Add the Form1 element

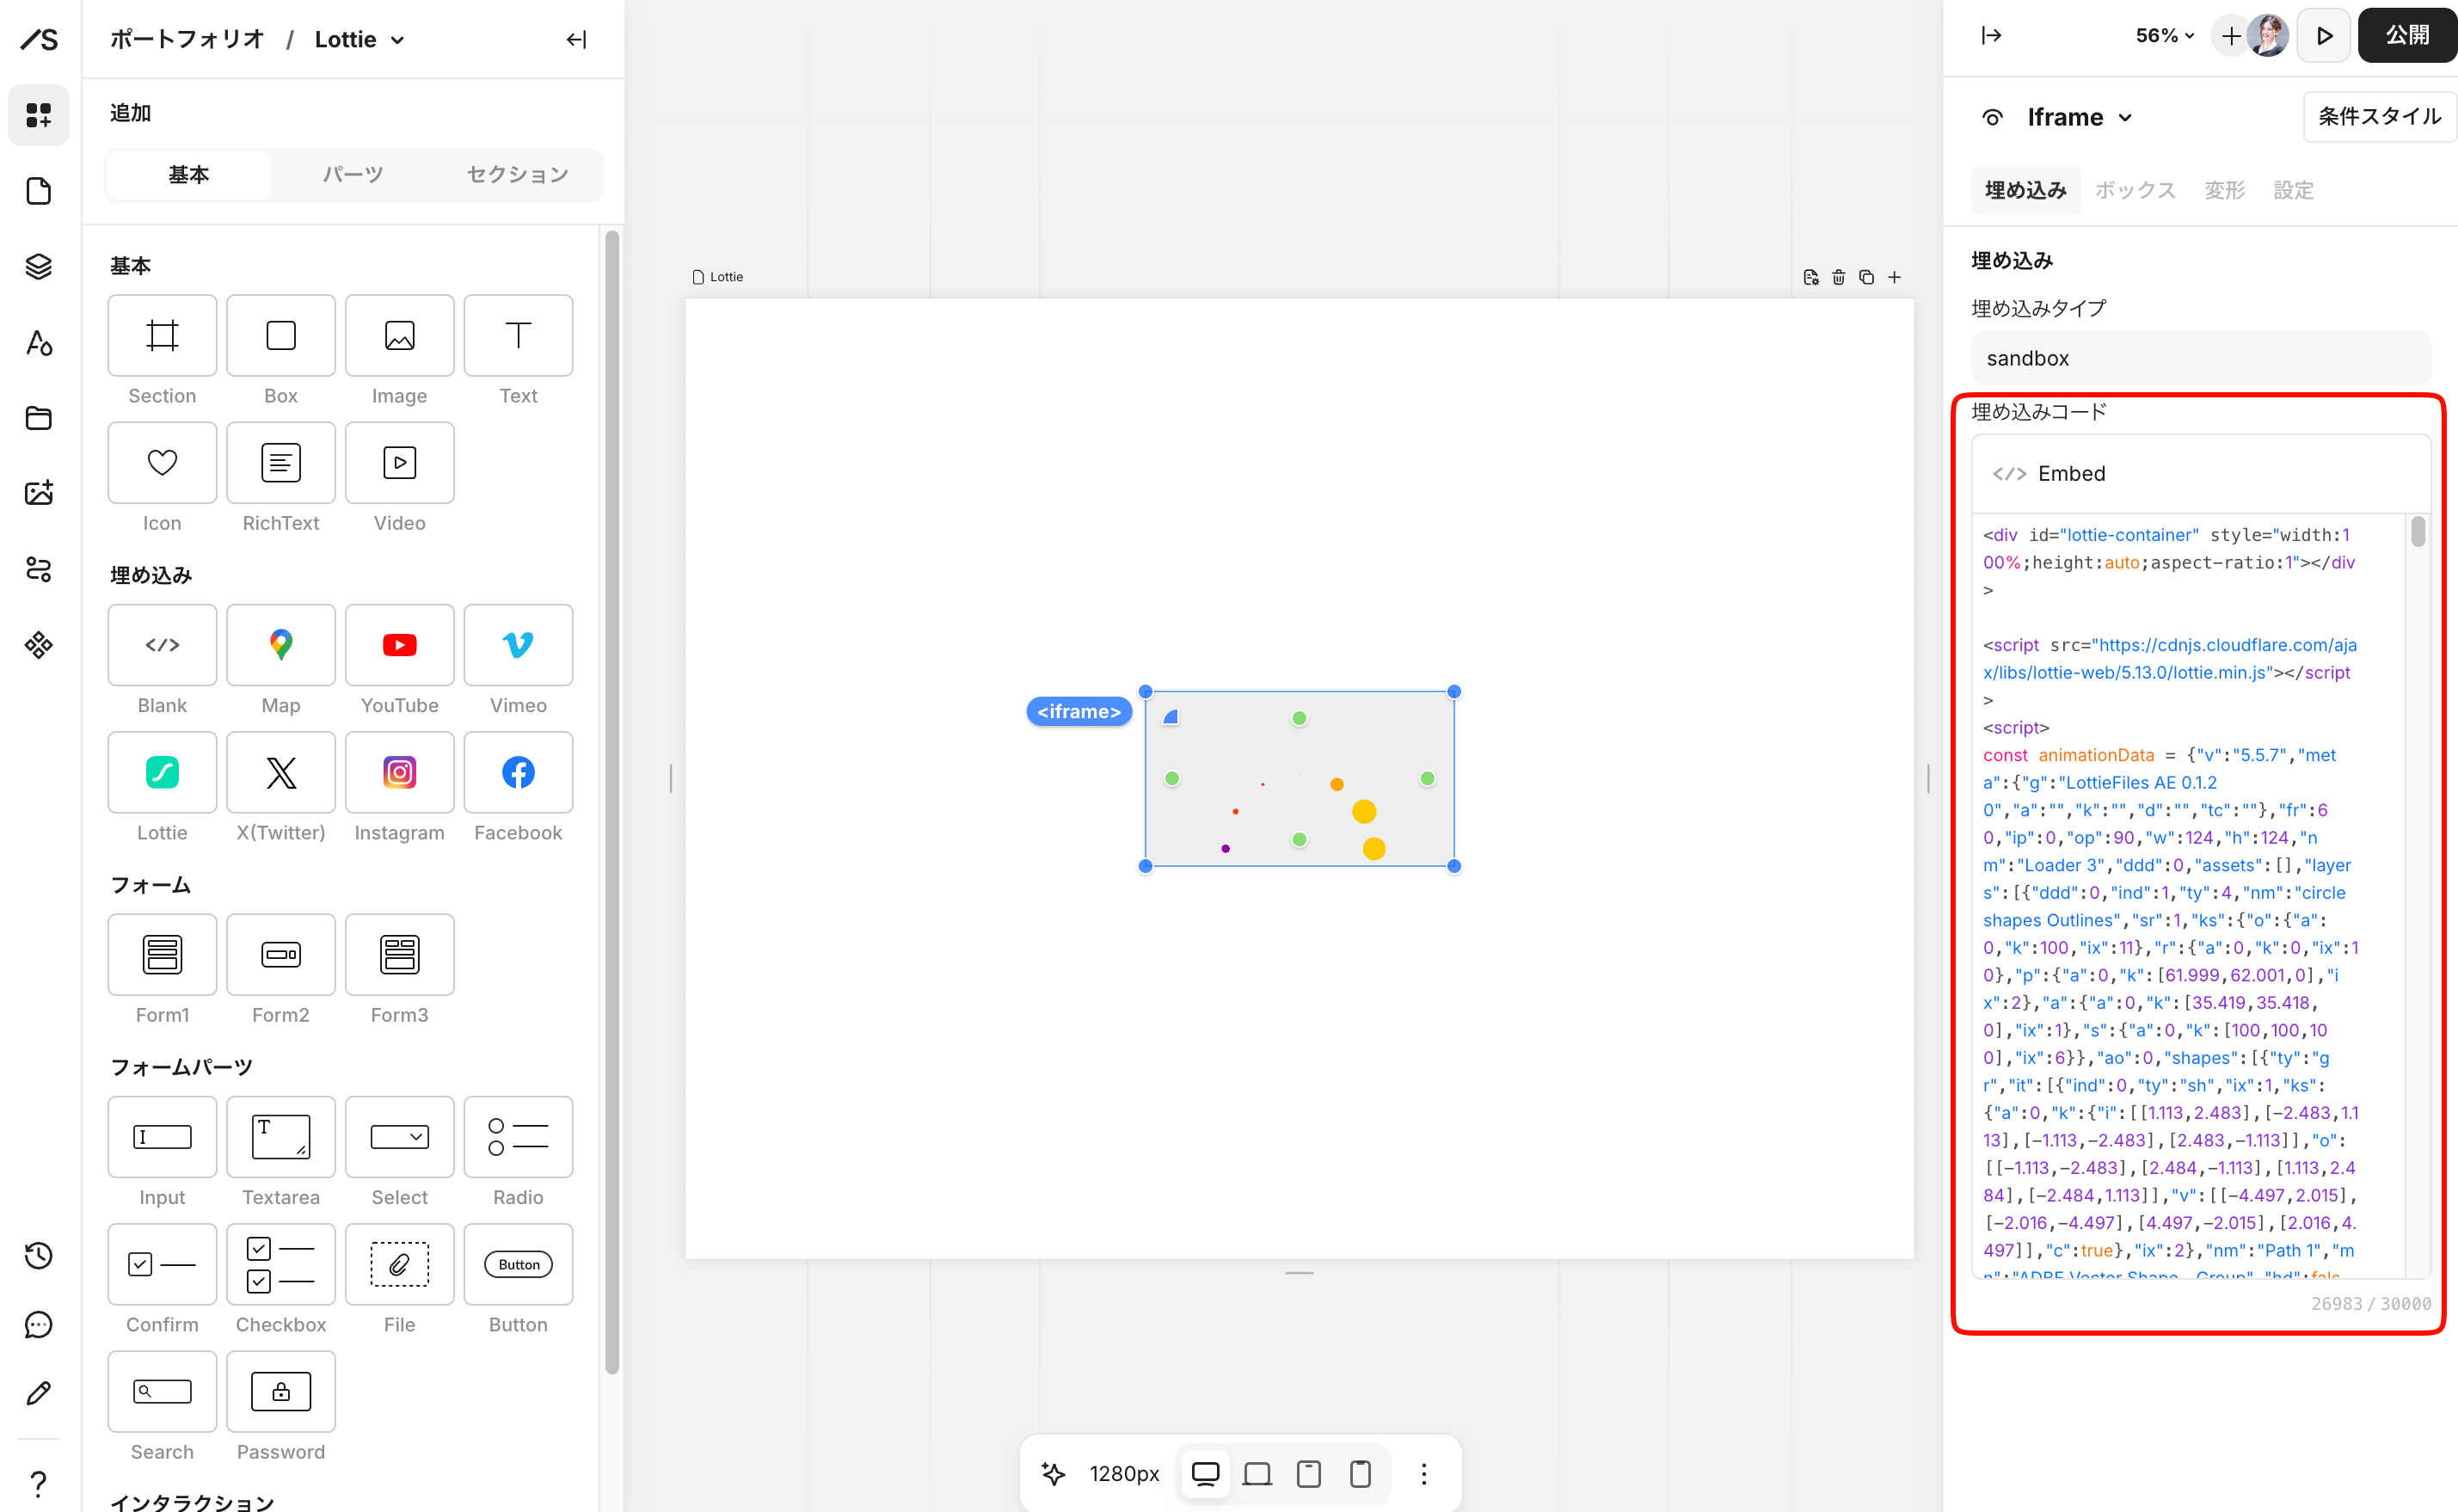pos(162,954)
